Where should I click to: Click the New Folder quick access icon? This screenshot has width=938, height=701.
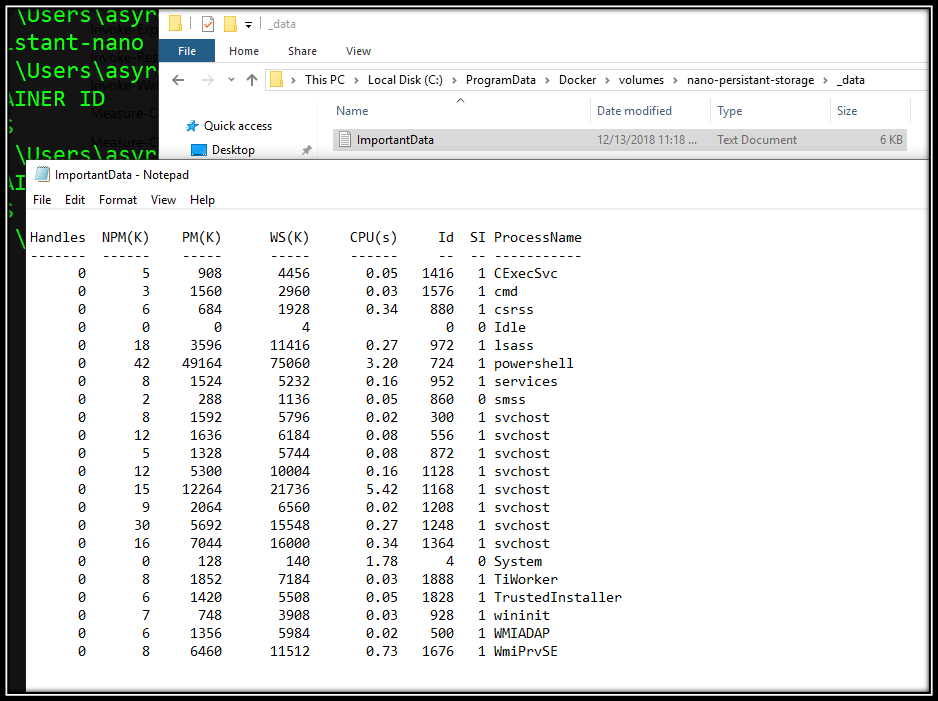click(230, 24)
